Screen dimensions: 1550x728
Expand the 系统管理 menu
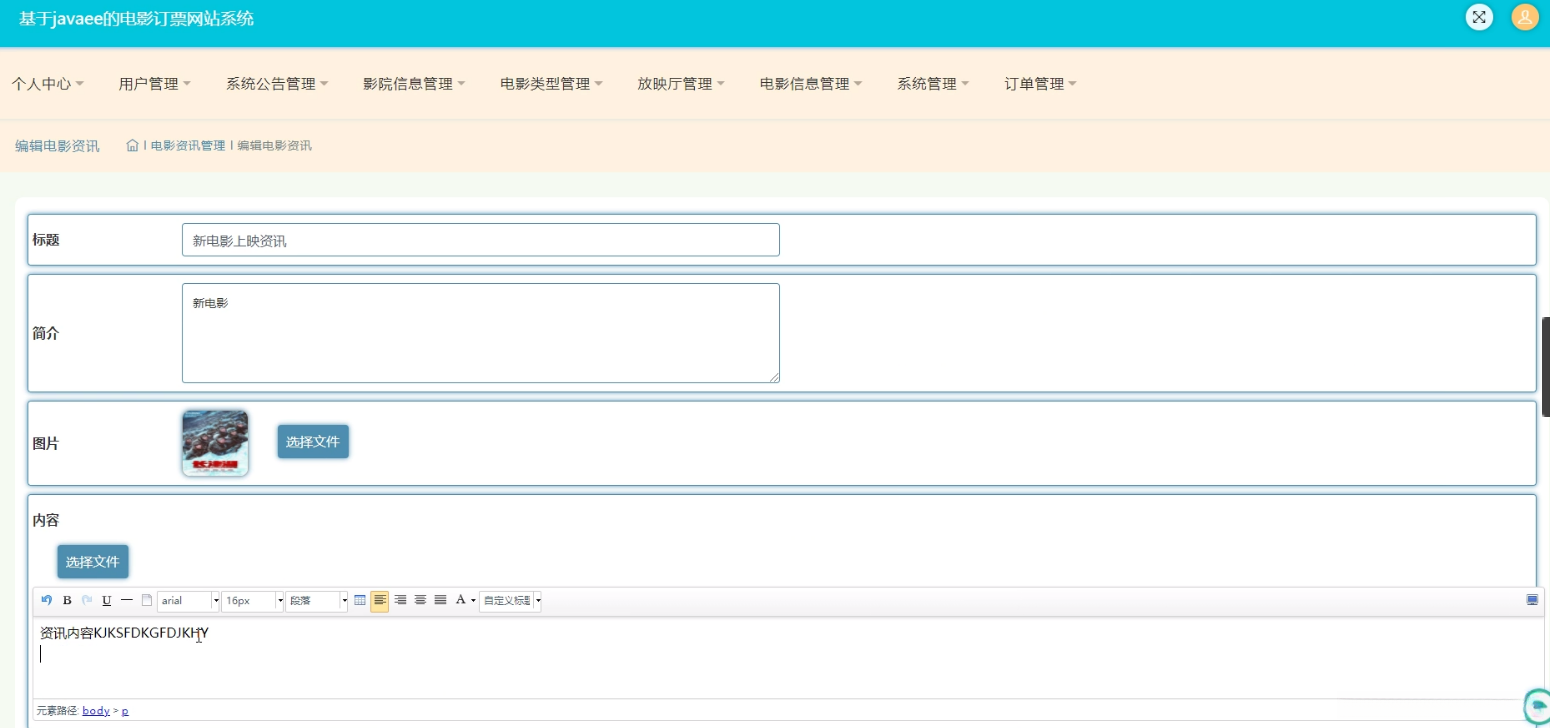[x=933, y=84]
